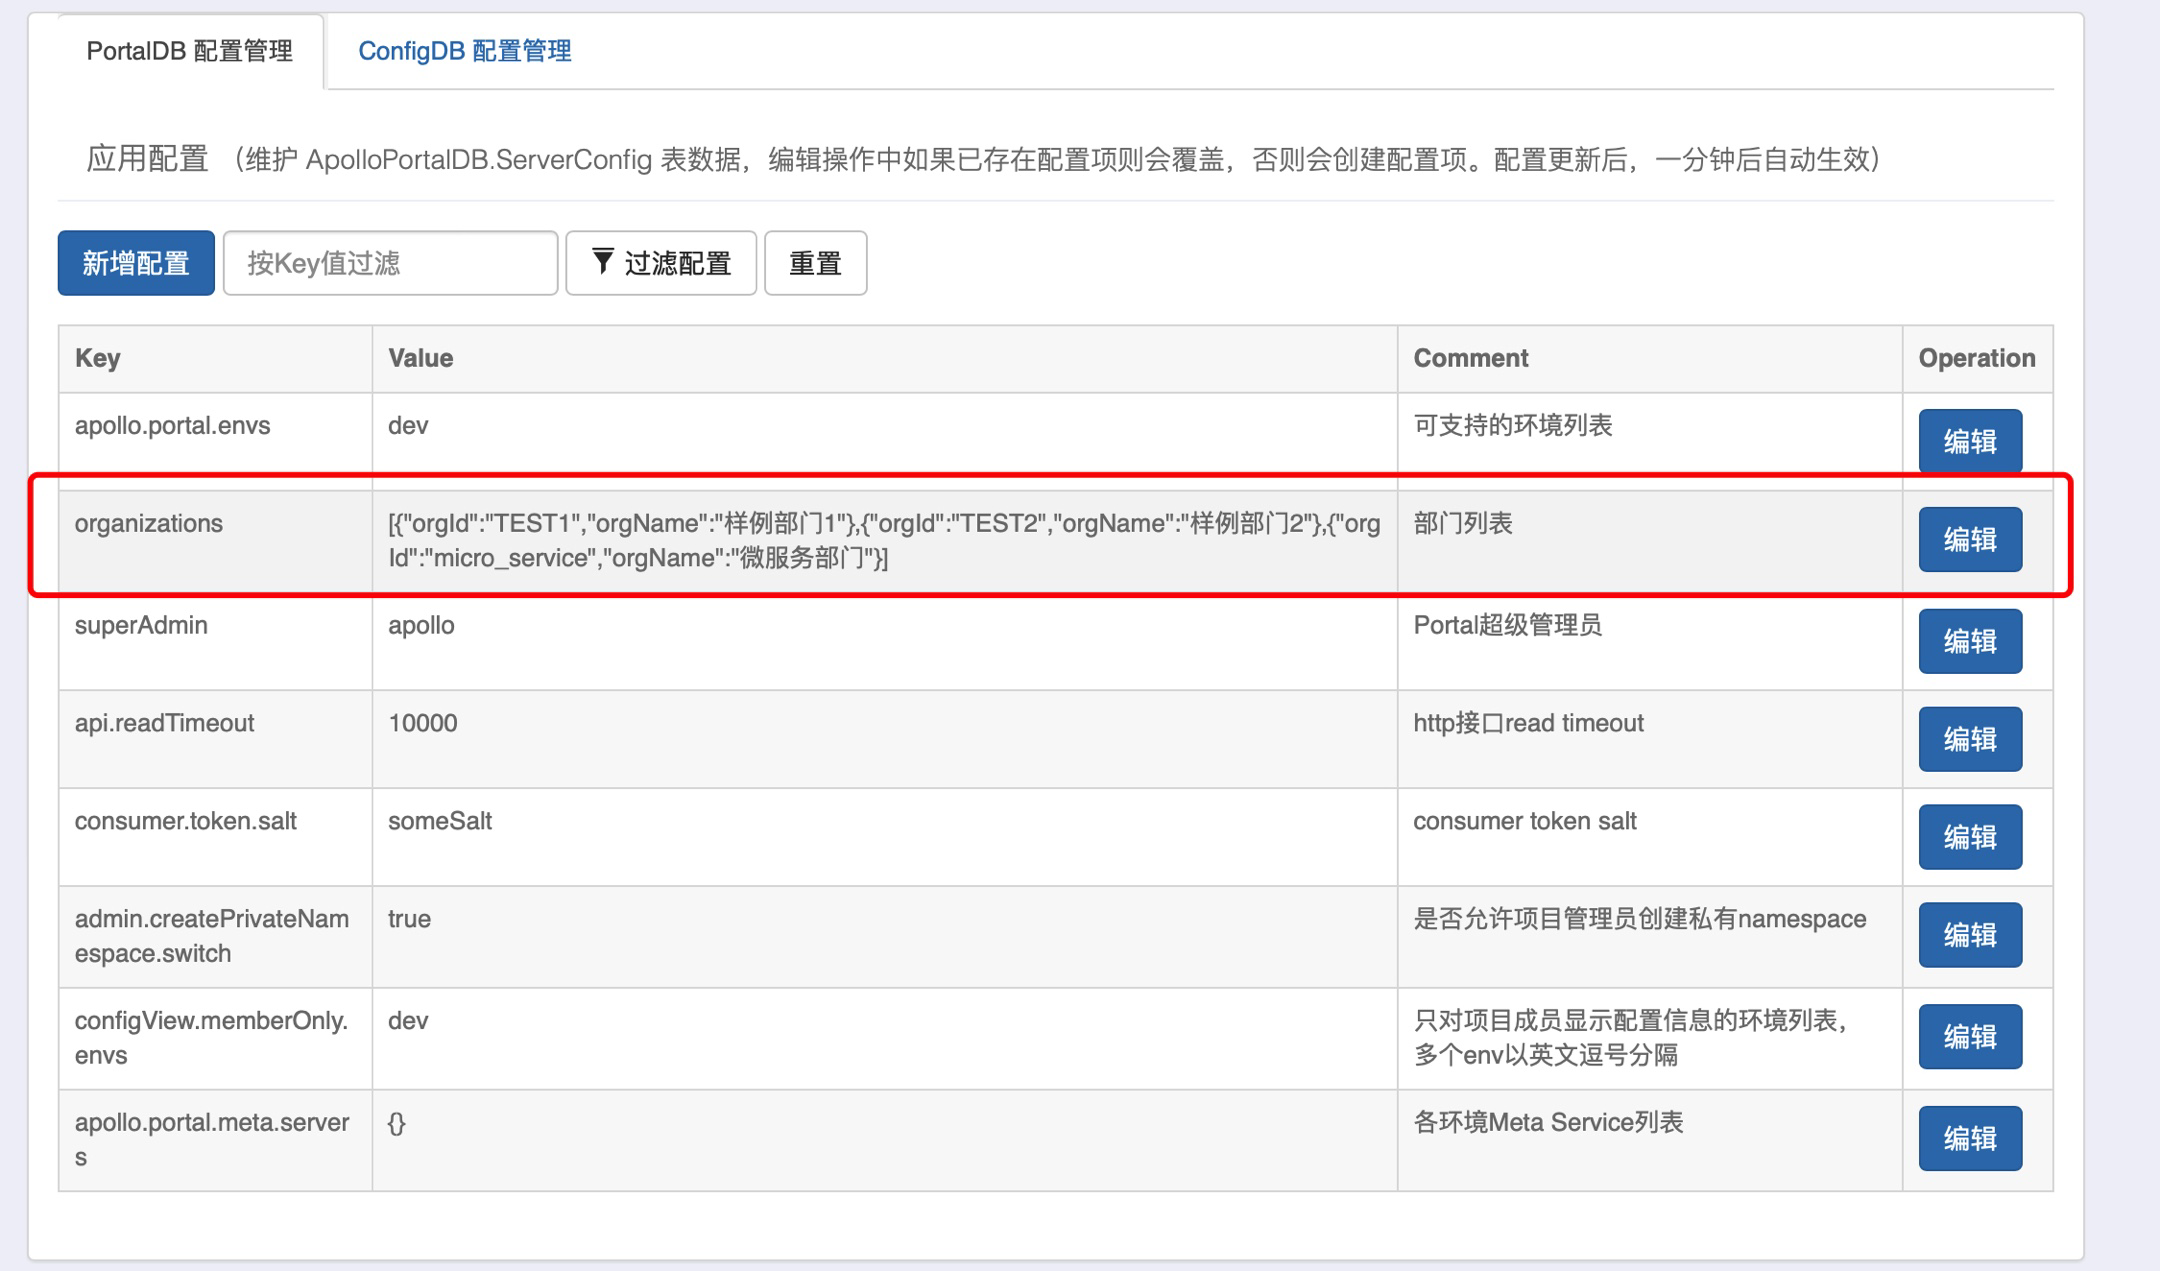Viewport: 2160px width, 1271px height.
Task: Click the Operation column header
Action: [x=1976, y=358]
